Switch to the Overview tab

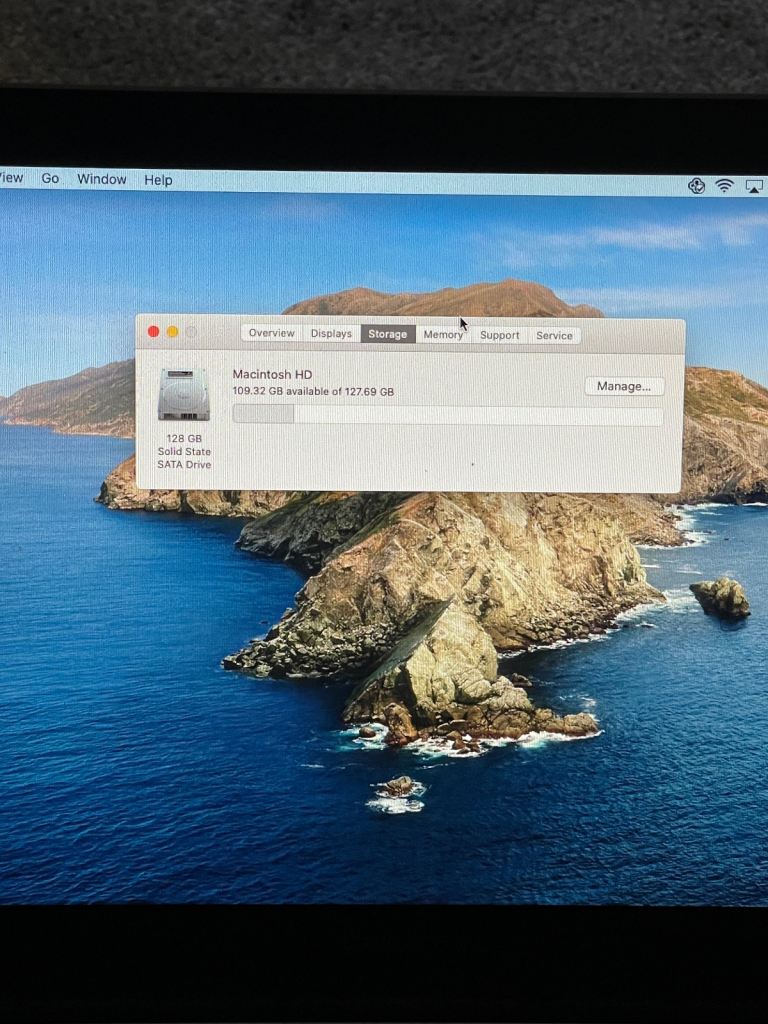click(x=271, y=333)
